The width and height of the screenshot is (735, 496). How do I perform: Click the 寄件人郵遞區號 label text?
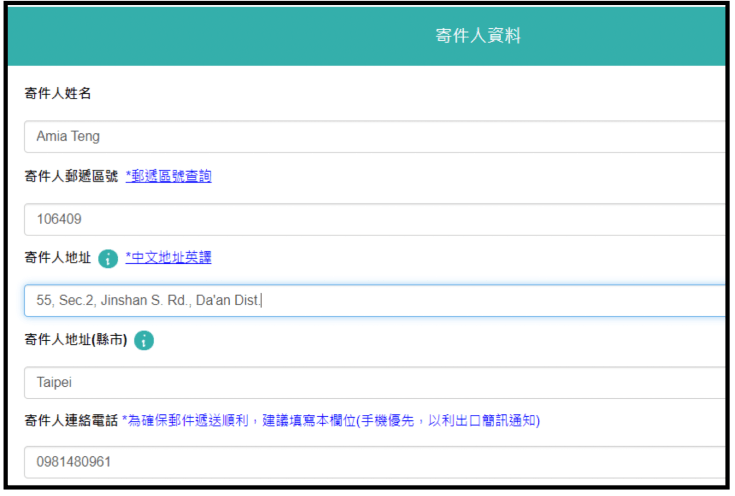coord(71,176)
